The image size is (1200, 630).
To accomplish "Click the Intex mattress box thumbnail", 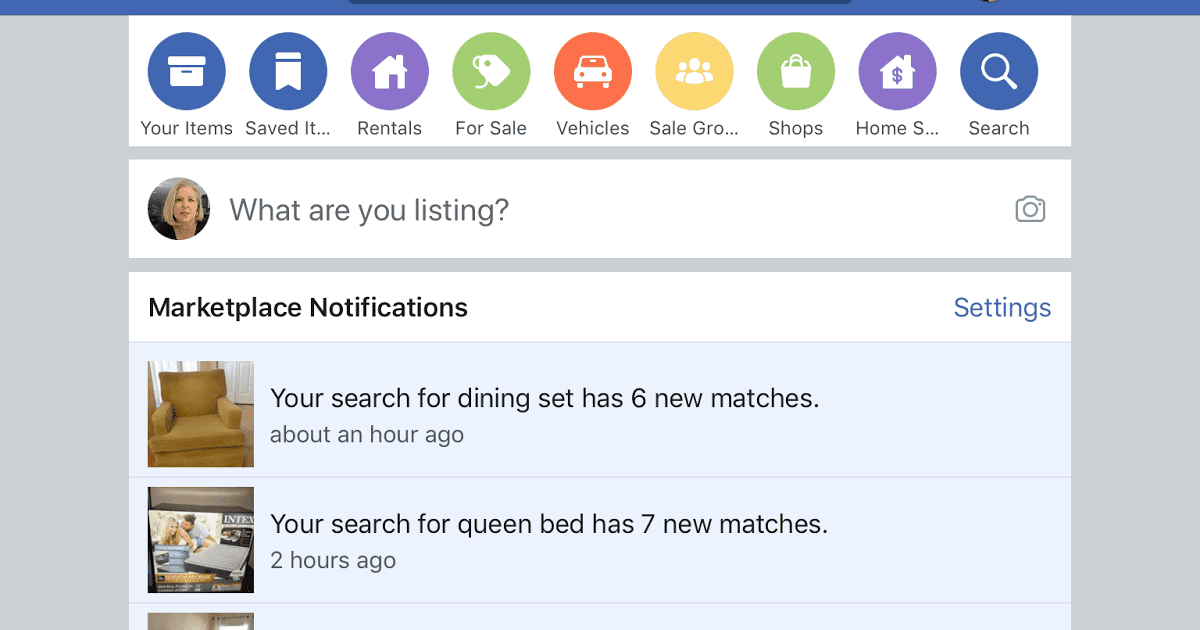I will click(x=200, y=540).
